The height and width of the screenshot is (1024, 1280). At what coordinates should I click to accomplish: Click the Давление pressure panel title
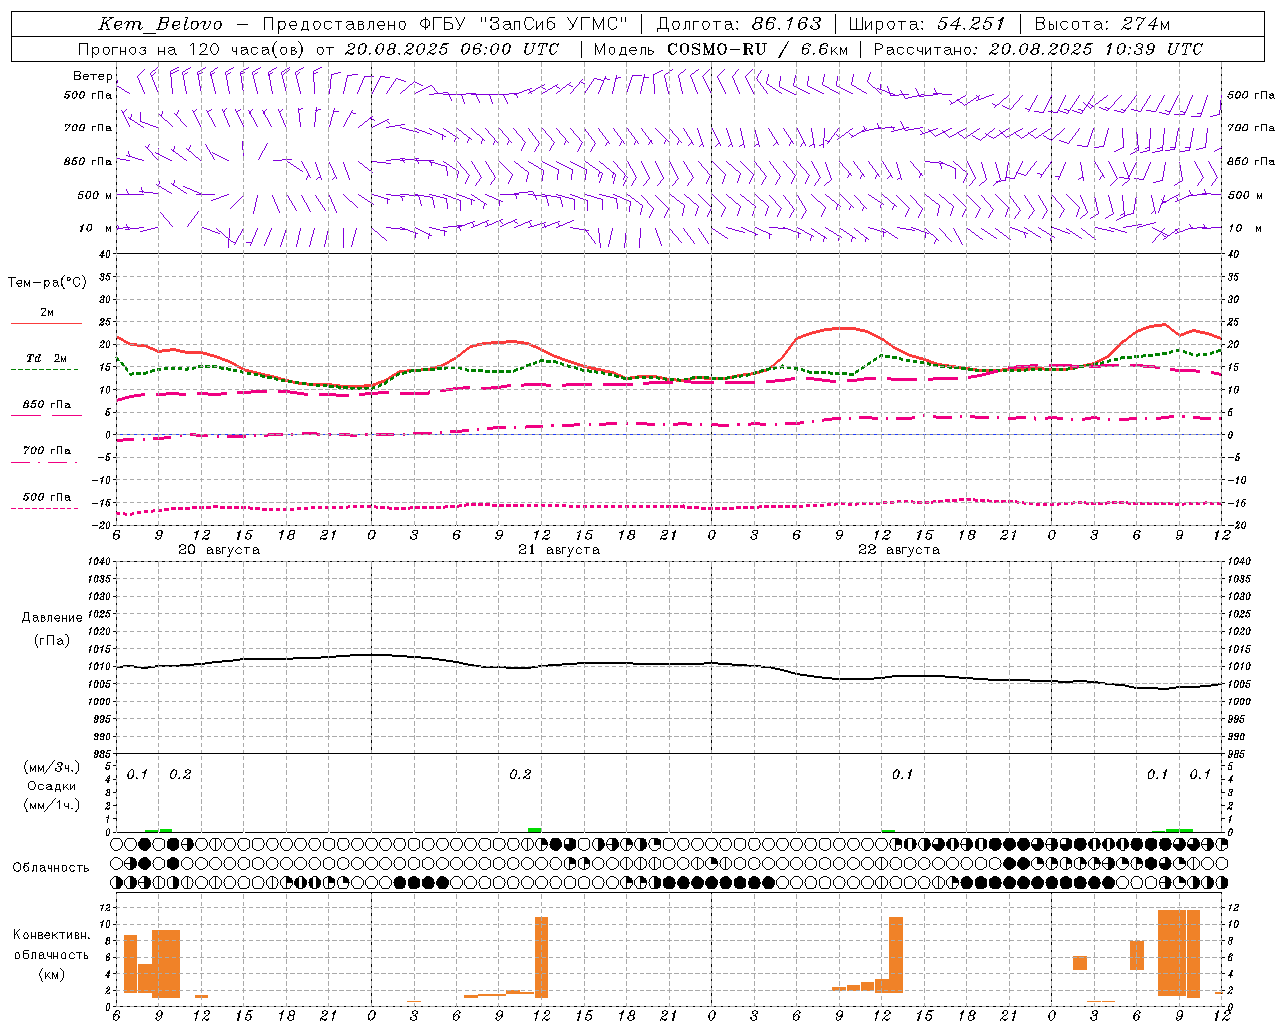pos(52,618)
